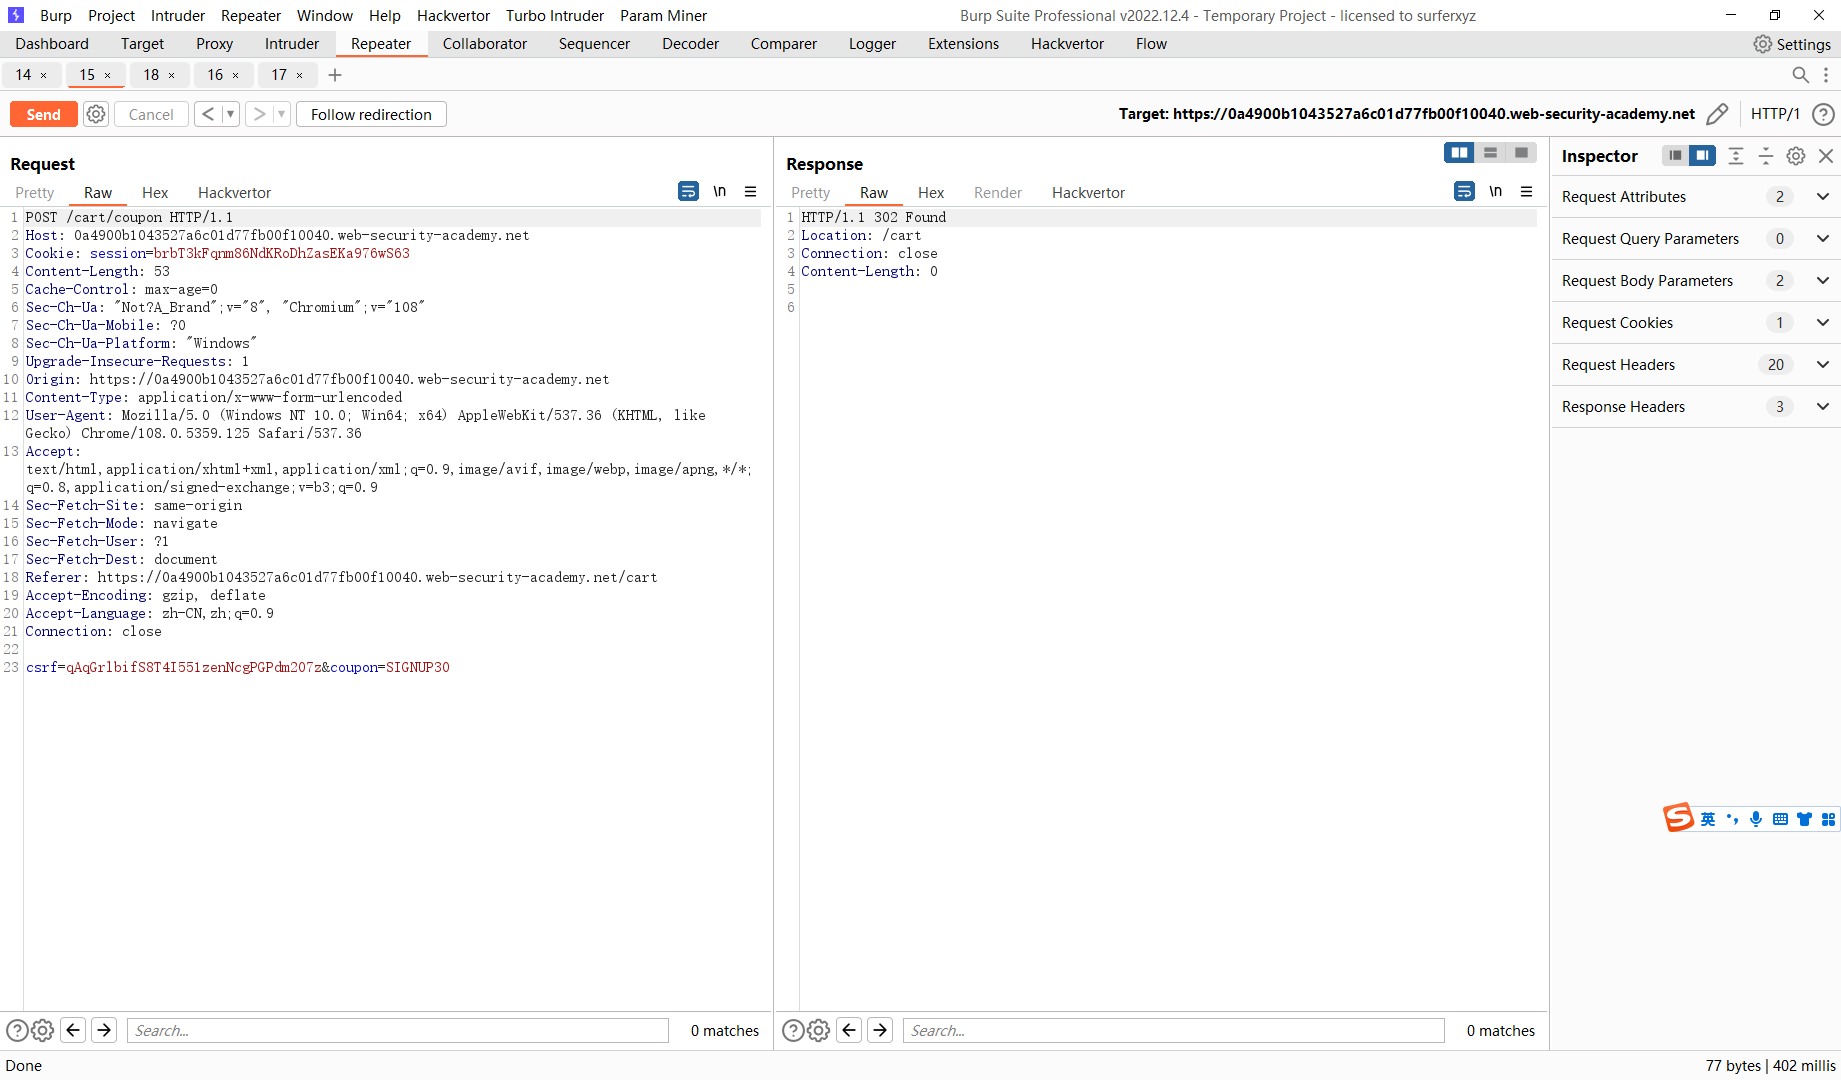Open response pane hamburger menu
The height and width of the screenshot is (1080, 1841).
click(1527, 191)
